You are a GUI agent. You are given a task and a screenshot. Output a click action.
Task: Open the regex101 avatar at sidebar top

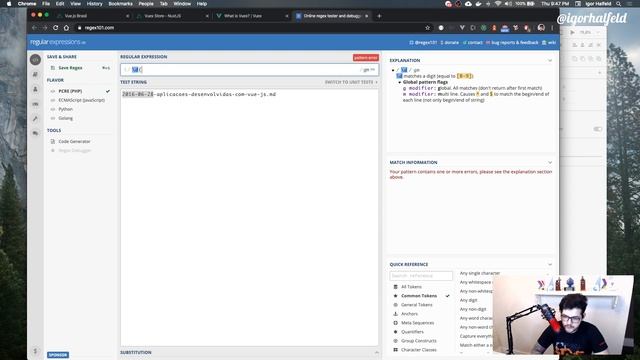(x=36, y=60)
